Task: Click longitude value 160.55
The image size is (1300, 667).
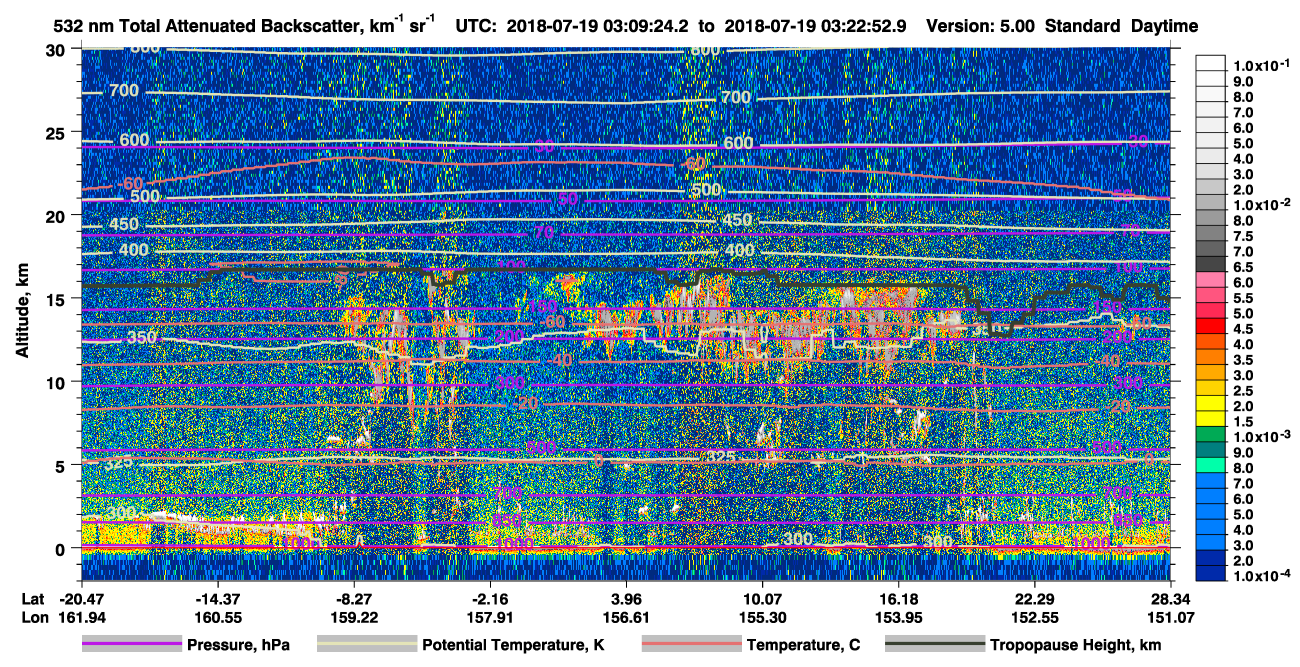Action: click(216, 617)
